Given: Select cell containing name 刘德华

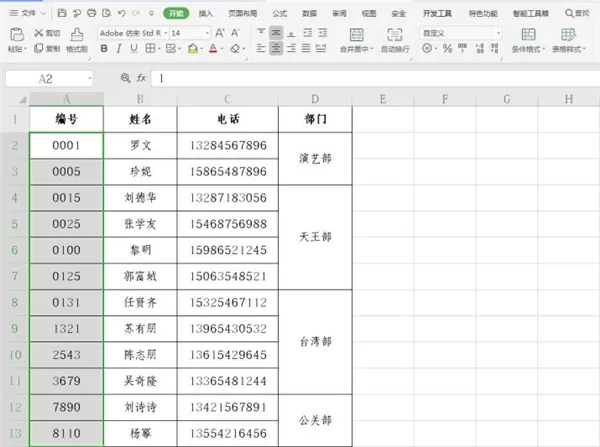Looking at the screenshot, I should pos(140,198).
